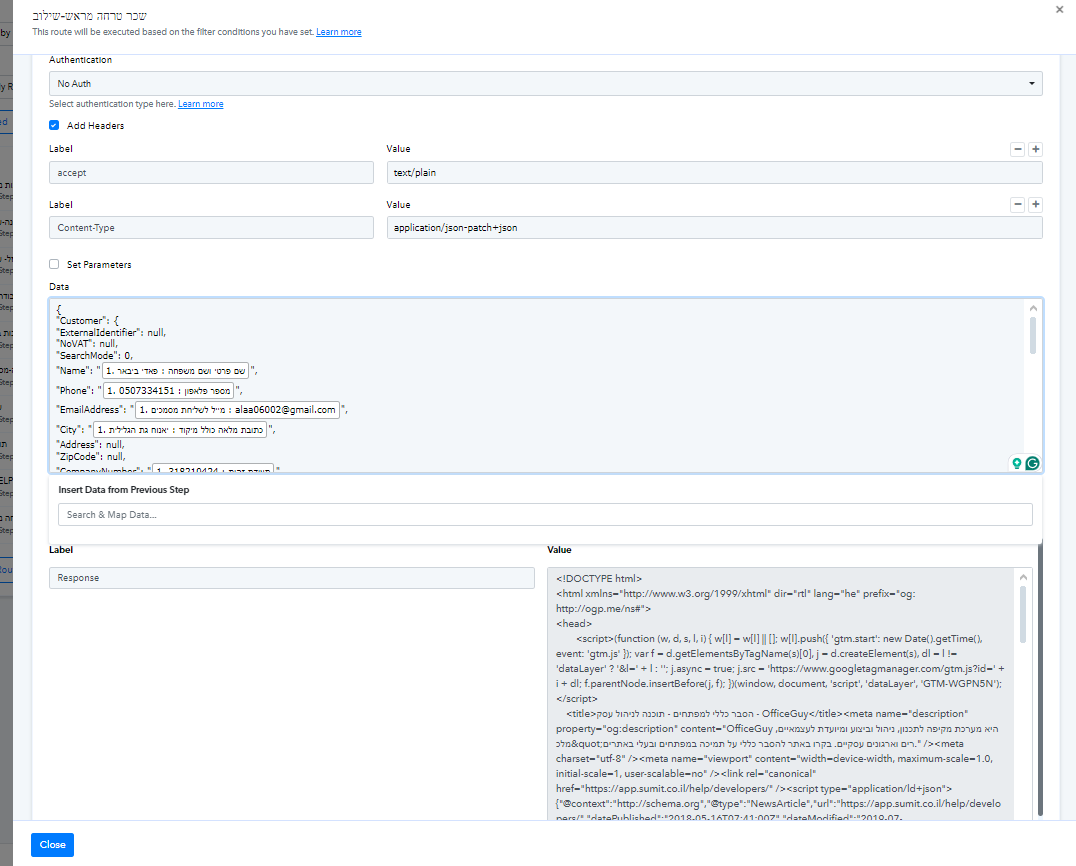Click the Insert Data from Previous Step heading

[x=124, y=490]
